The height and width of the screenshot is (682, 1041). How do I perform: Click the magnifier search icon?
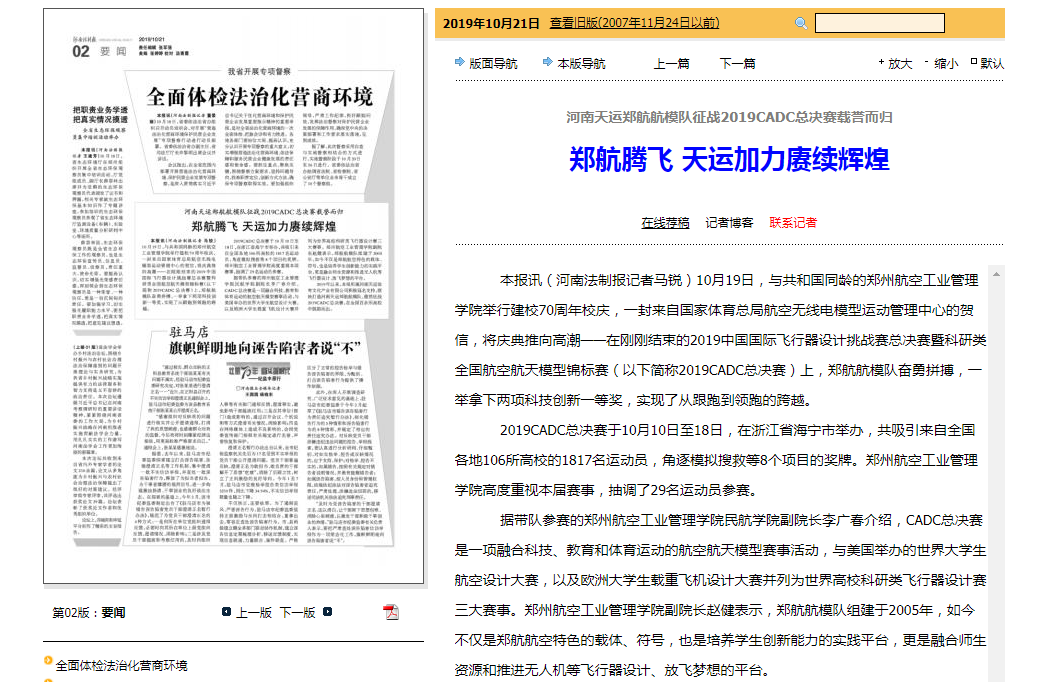(801, 23)
